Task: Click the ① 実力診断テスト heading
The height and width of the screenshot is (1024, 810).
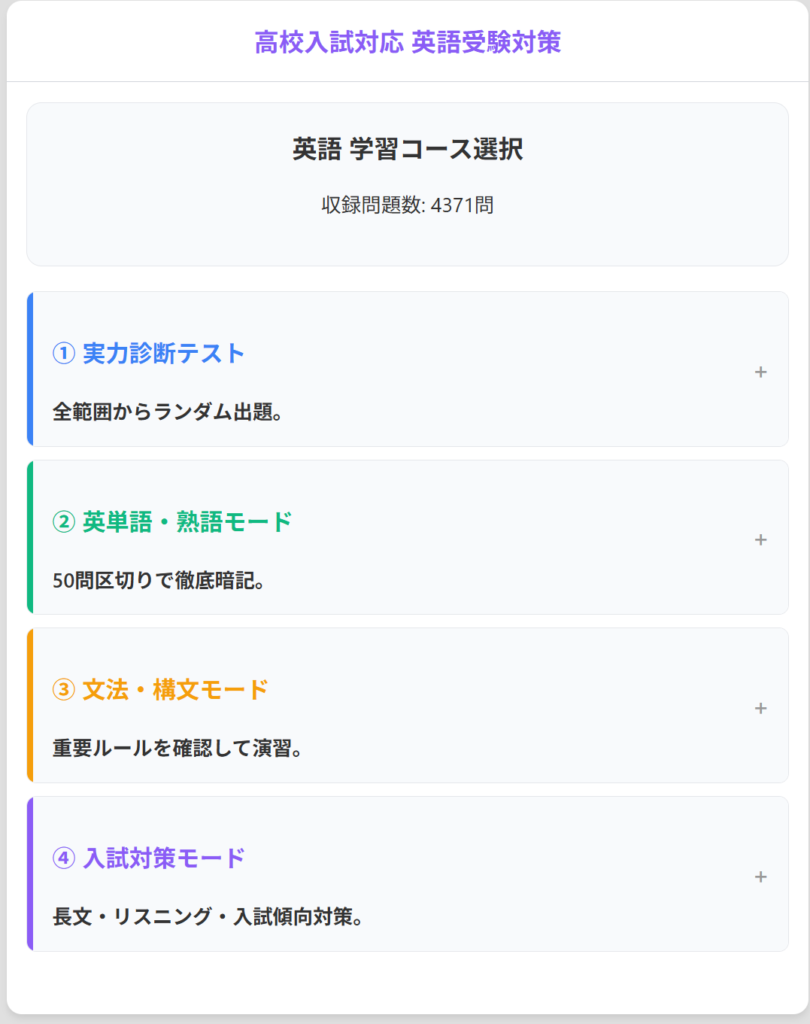Action: point(148,353)
